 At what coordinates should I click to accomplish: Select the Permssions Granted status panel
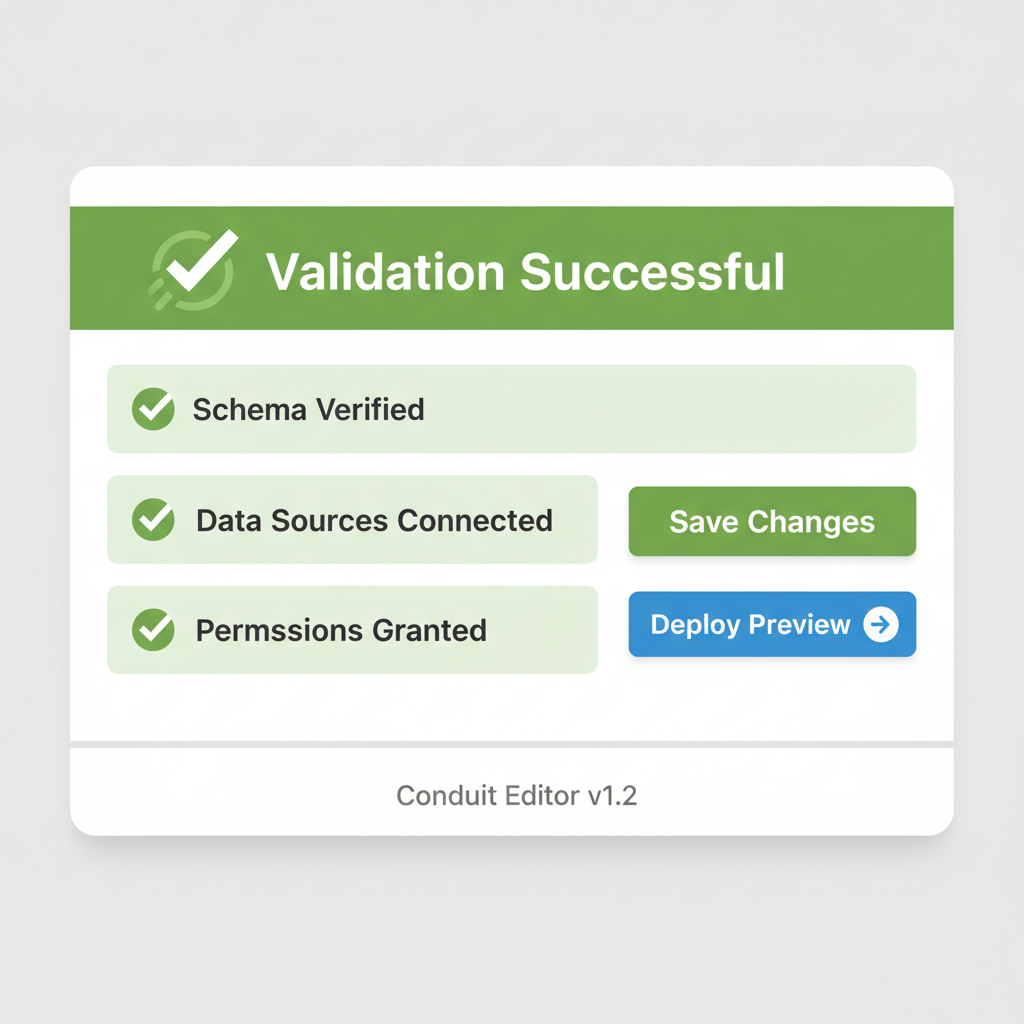point(352,630)
